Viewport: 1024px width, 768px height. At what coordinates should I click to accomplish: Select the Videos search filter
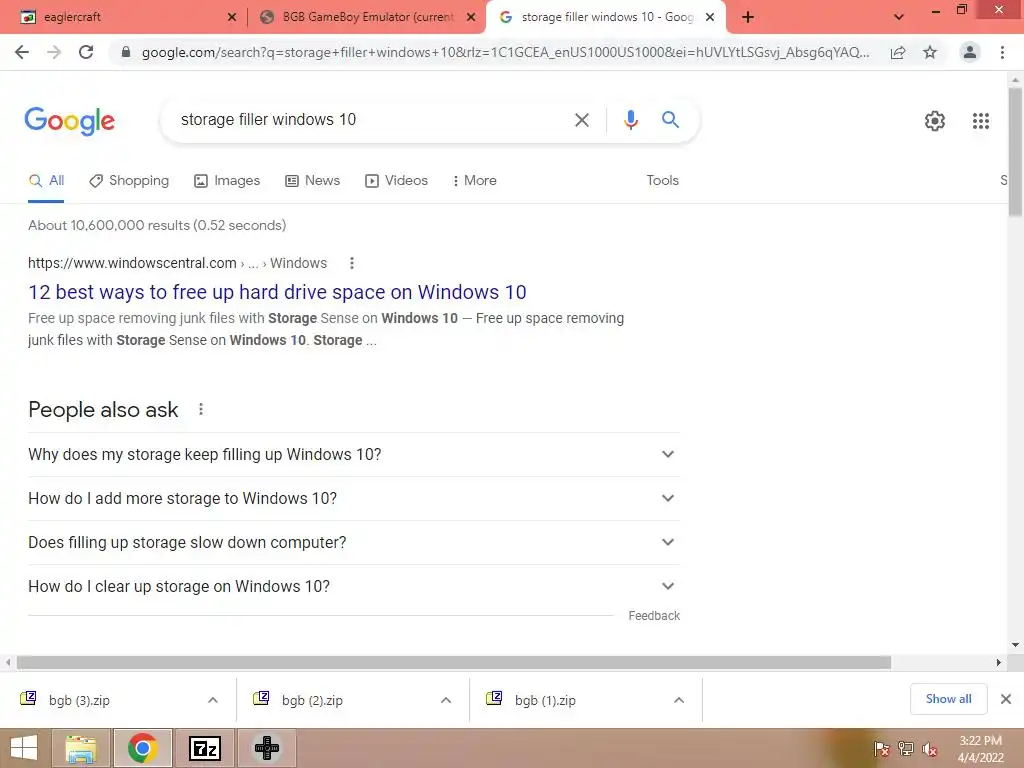coord(396,181)
